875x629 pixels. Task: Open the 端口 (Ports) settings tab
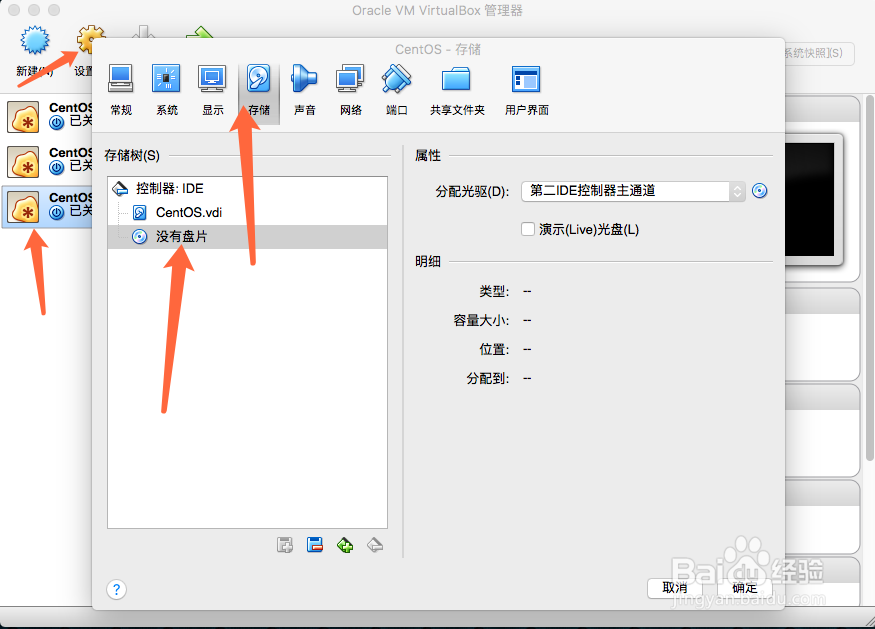click(x=396, y=90)
